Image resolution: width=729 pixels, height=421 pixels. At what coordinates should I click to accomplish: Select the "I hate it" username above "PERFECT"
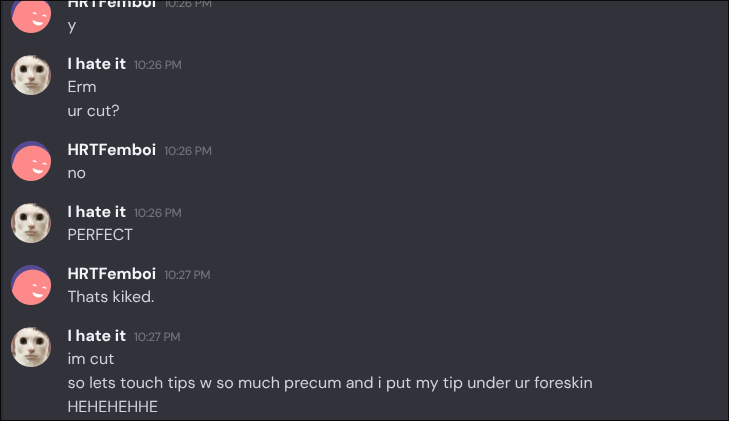(96, 212)
